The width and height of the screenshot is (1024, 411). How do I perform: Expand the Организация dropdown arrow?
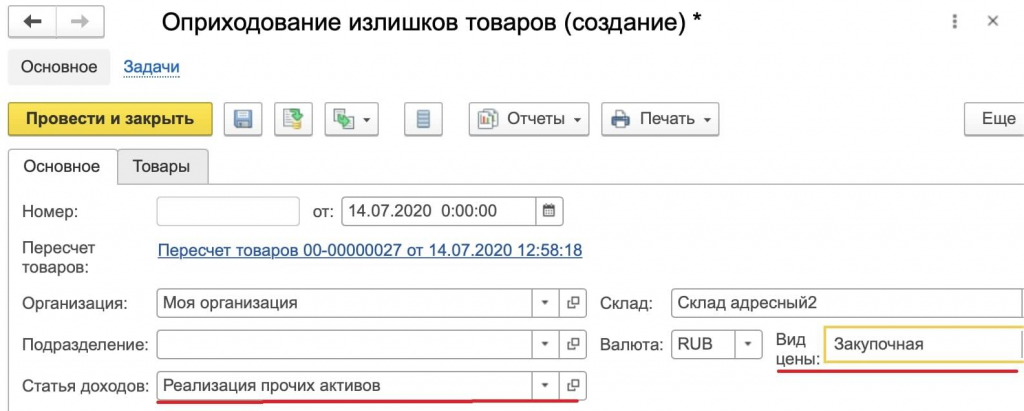pyautogui.click(x=546, y=303)
